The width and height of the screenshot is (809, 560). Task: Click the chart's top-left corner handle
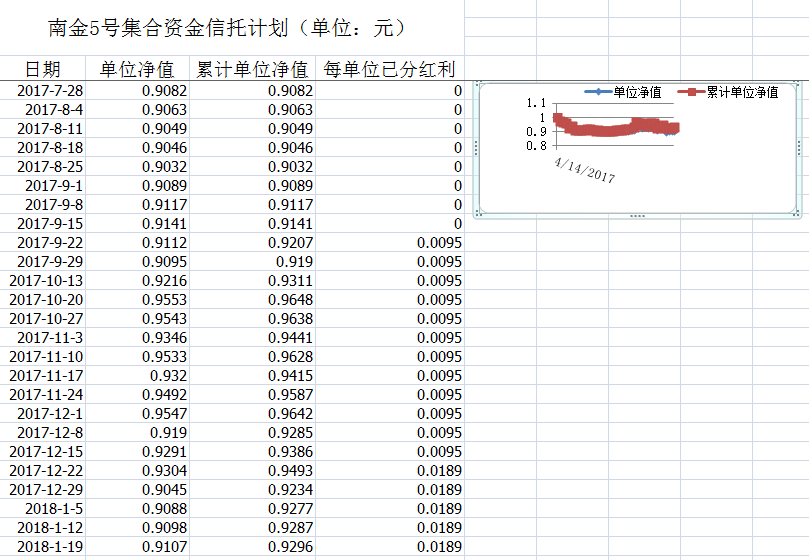[476, 83]
